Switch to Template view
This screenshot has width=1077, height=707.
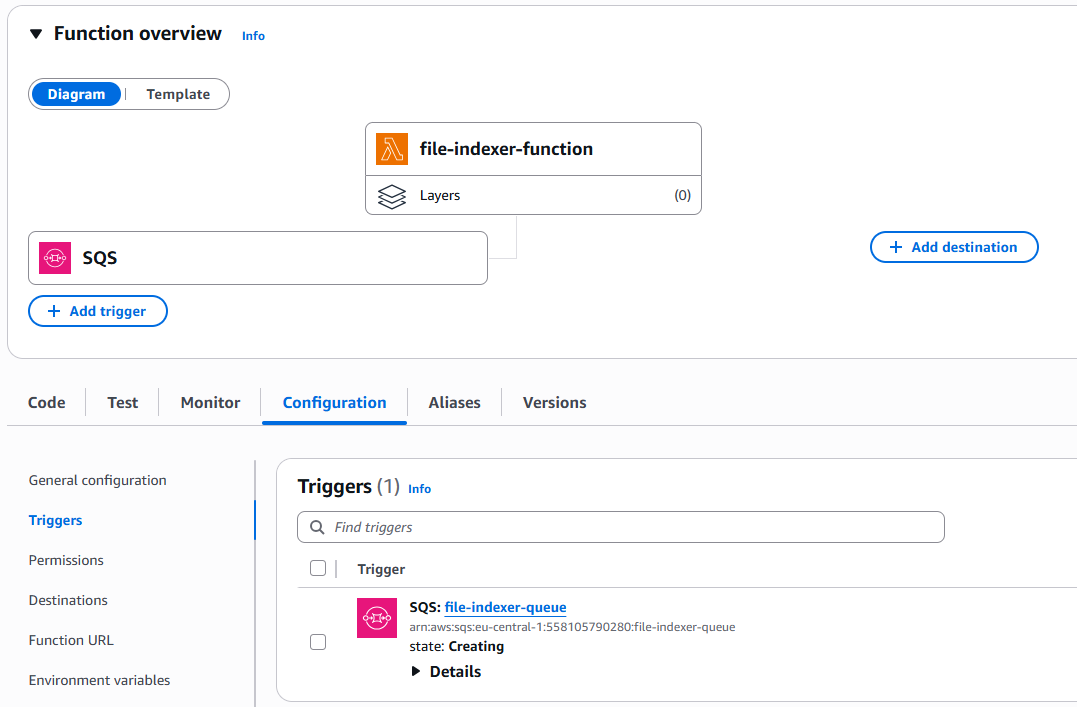[178, 94]
